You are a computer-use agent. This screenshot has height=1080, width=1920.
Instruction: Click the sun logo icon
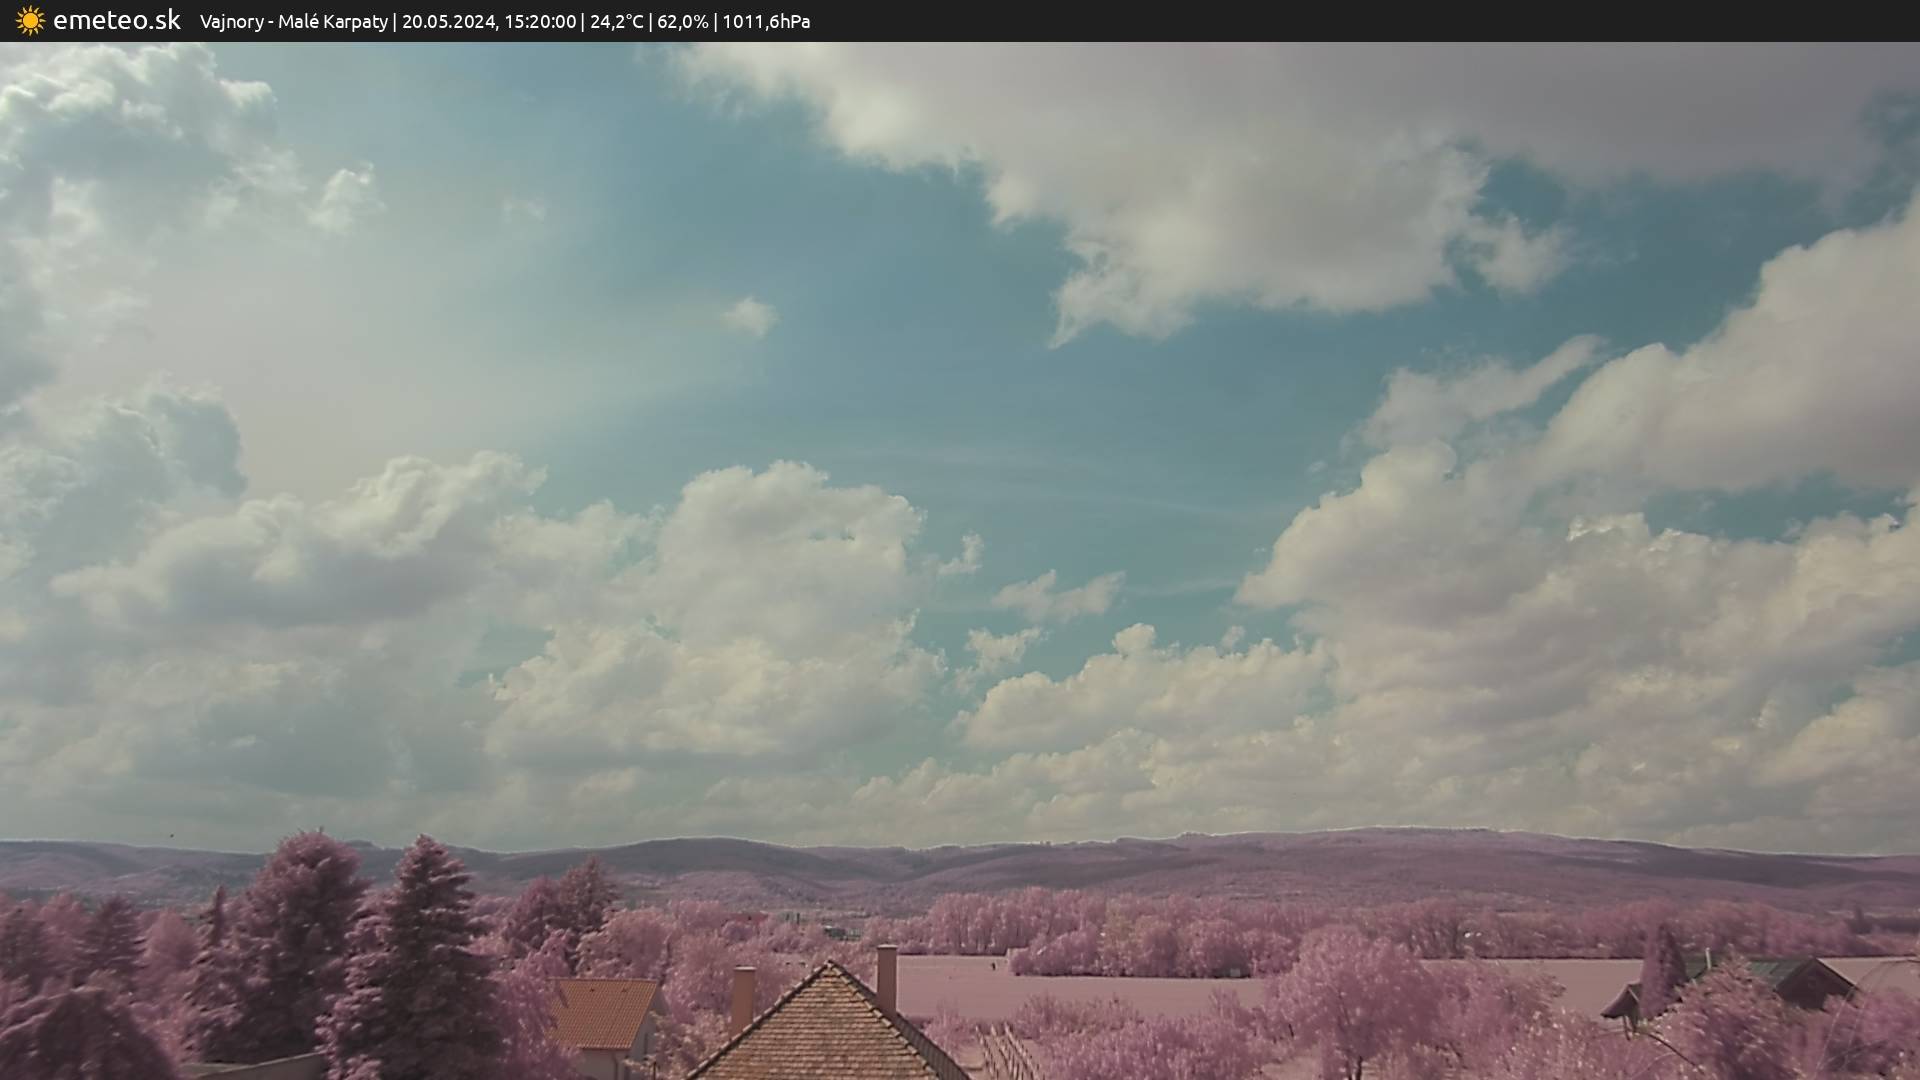(x=30, y=21)
